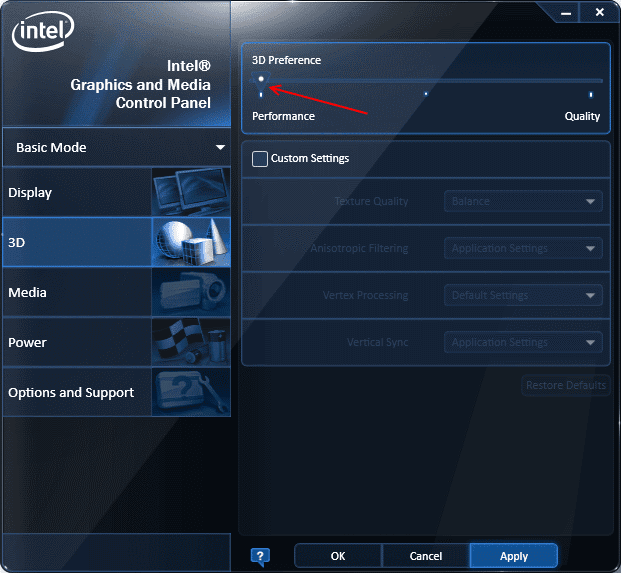Click the 3D Preference heading

[286, 60]
